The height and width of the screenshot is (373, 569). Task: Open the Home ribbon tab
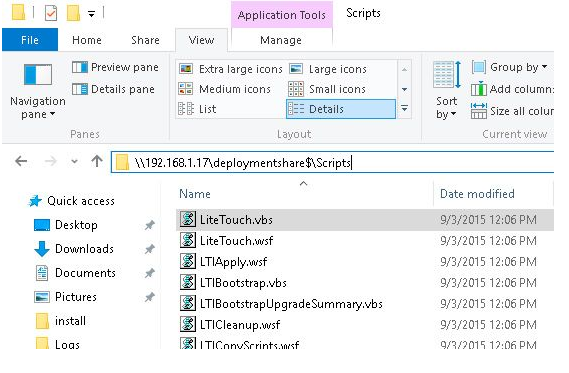point(87,40)
